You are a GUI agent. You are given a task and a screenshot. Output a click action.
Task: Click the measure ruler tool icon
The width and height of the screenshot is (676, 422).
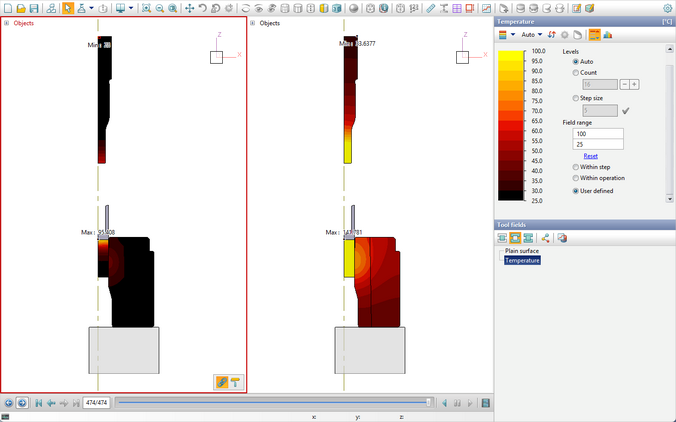point(430,8)
